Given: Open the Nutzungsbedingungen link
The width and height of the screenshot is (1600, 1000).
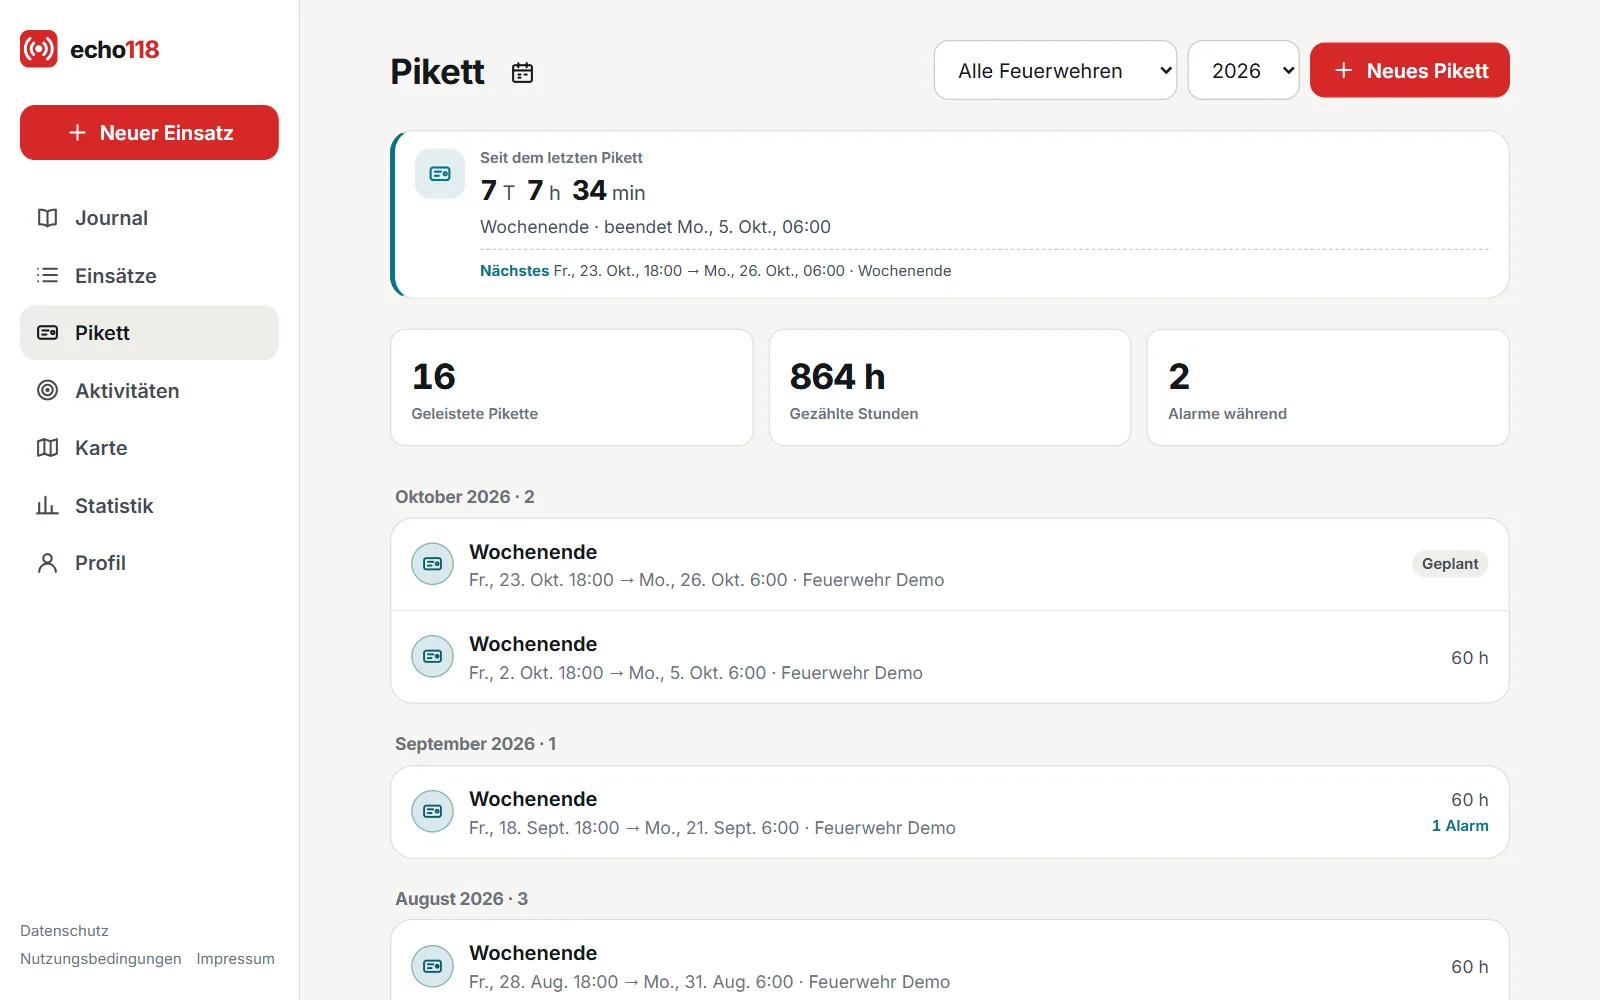Looking at the screenshot, I should pos(101,958).
